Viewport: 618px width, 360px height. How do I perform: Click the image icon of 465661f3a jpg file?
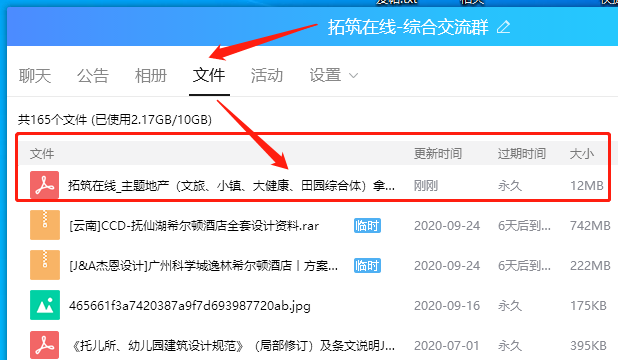[45, 305]
